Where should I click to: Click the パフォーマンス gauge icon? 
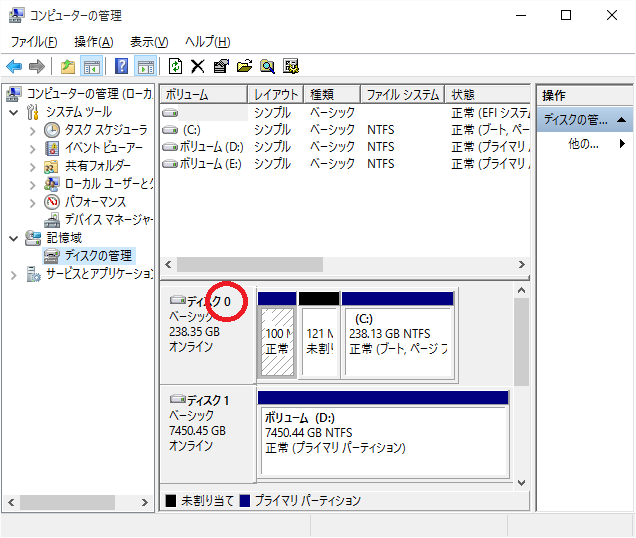click(x=52, y=202)
